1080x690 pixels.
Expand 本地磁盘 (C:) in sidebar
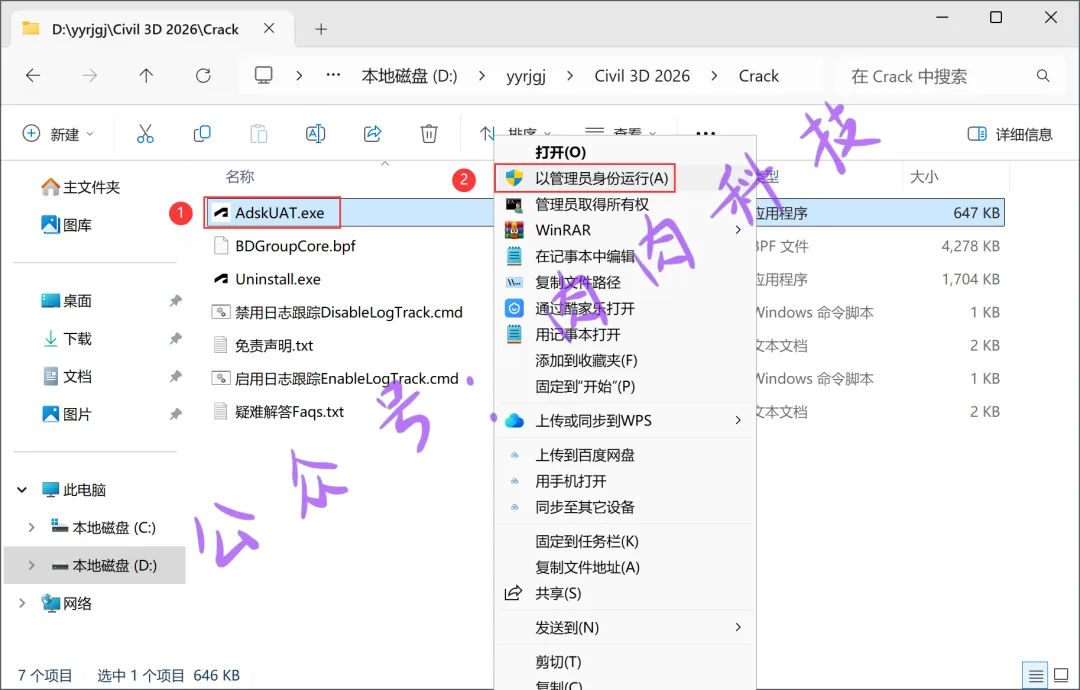[x=31, y=527]
